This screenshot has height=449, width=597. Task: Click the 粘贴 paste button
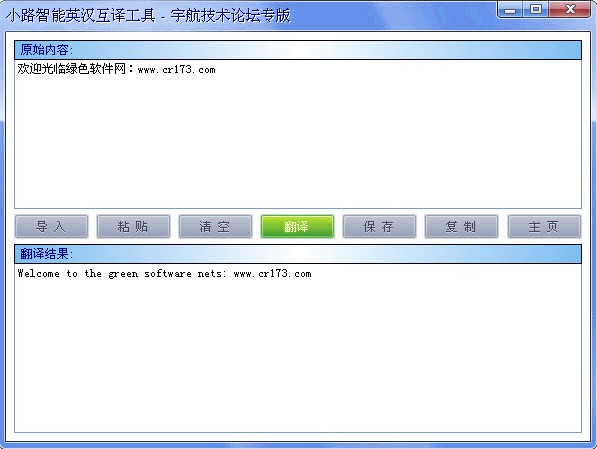133,227
